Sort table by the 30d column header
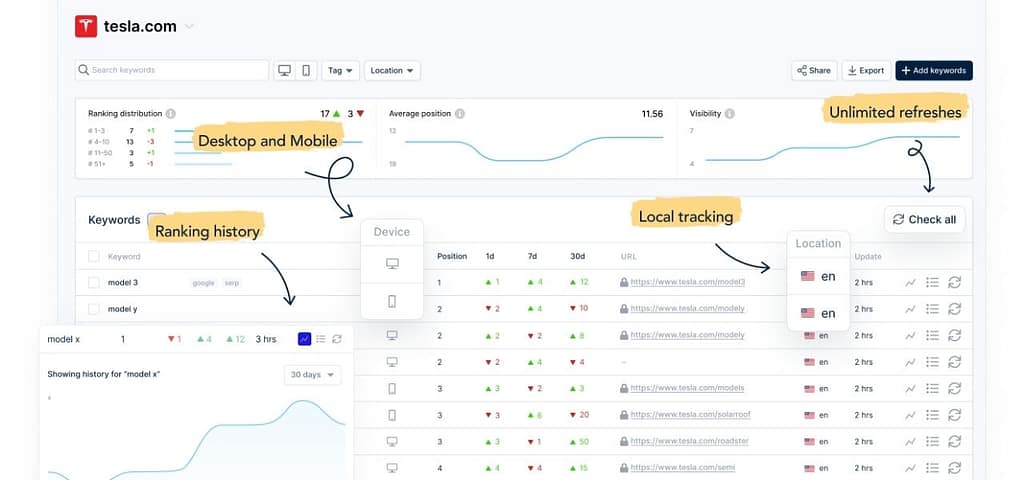 tap(579, 256)
